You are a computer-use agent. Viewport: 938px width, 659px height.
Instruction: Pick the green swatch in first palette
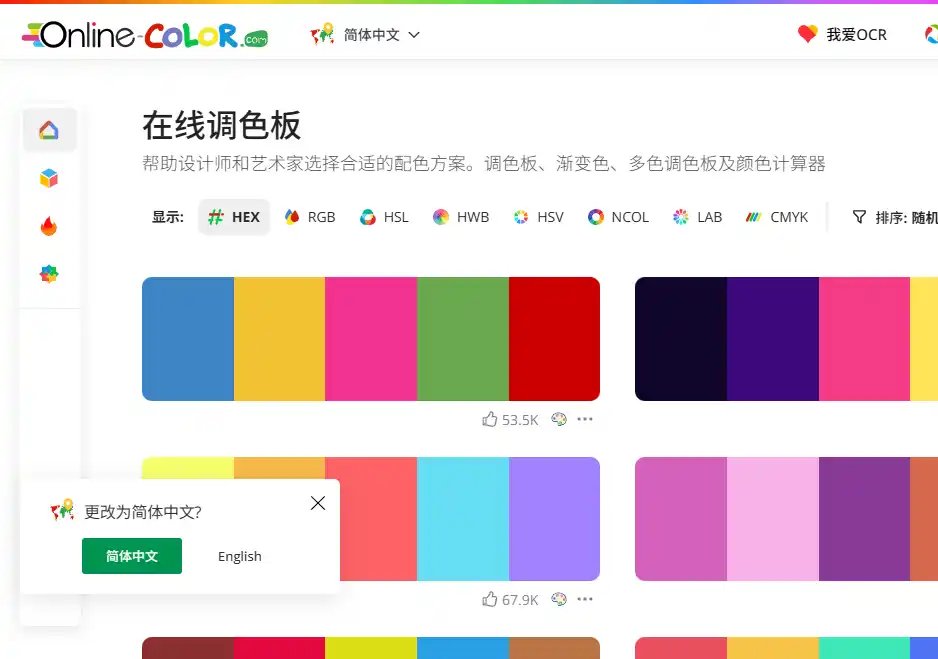[x=463, y=339]
